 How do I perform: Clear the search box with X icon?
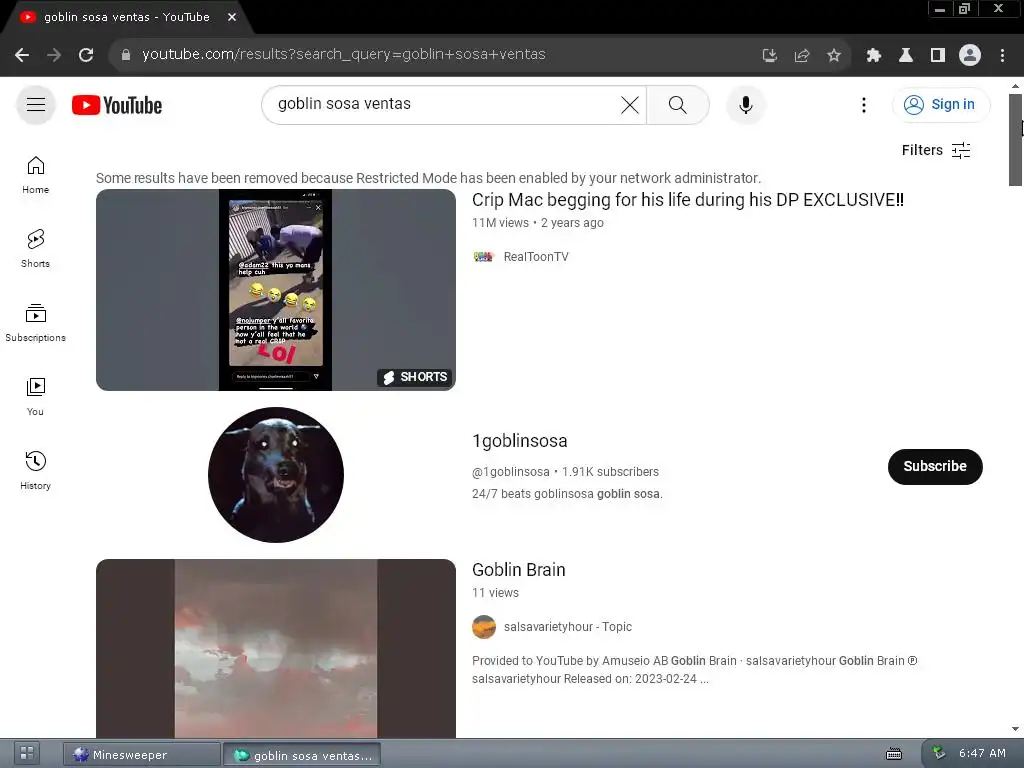click(x=630, y=104)
